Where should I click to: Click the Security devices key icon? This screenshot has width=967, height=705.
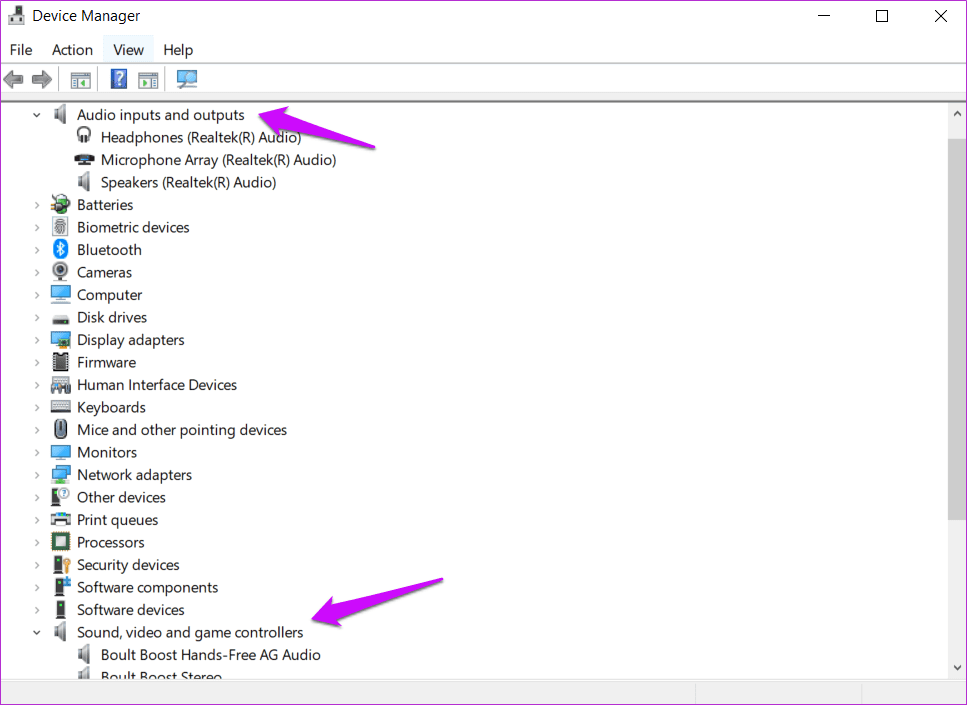click(62, 564)
